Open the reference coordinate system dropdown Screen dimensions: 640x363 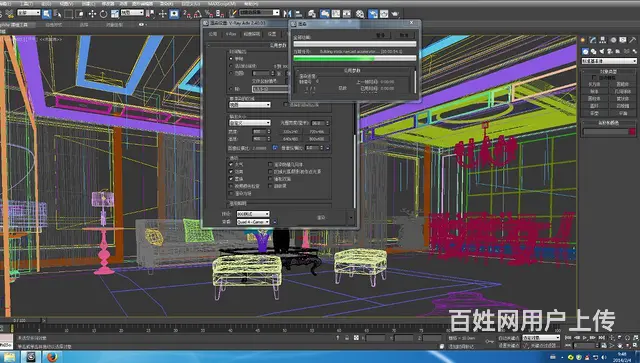tap(132, 13)
